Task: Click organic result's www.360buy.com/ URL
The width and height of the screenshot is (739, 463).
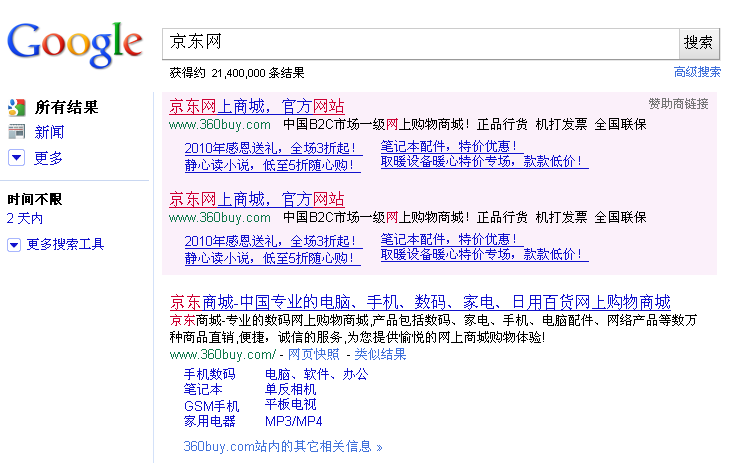Action: (222, 354)
